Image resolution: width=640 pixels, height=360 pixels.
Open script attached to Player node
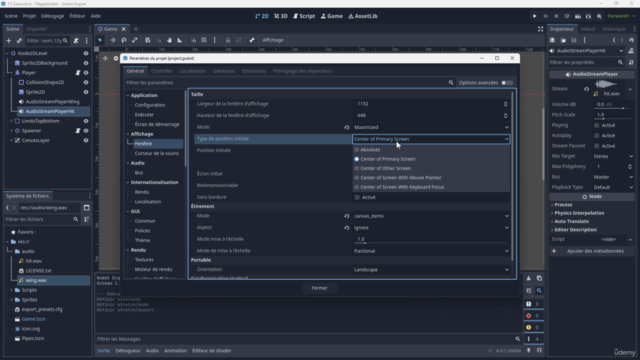point(78,73)
